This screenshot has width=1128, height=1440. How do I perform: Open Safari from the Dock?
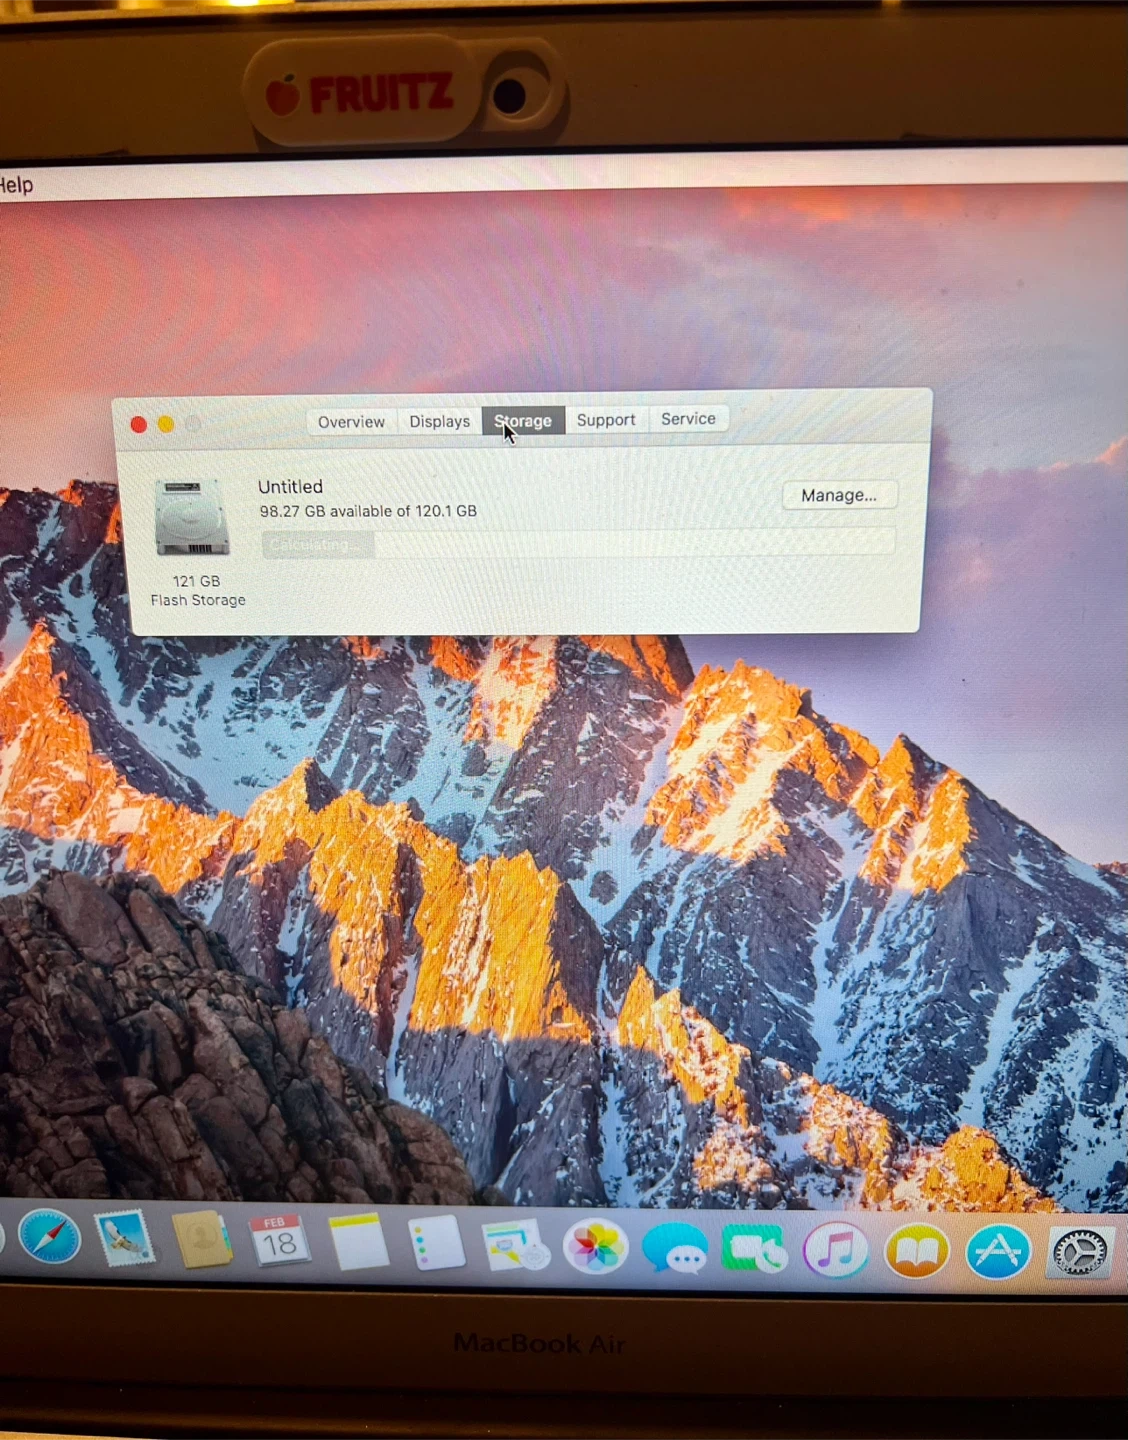point(48,1239)
